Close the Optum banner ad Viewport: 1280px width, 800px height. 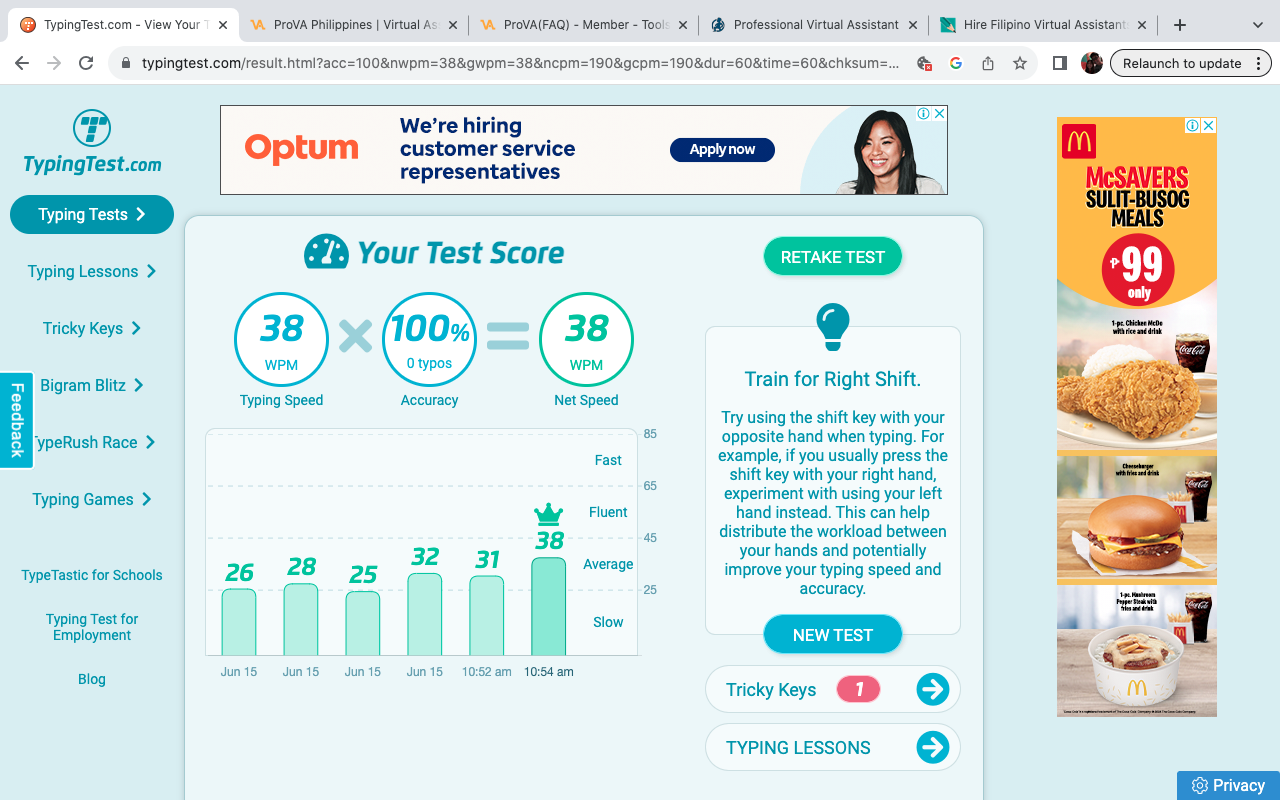coord(939,114)
